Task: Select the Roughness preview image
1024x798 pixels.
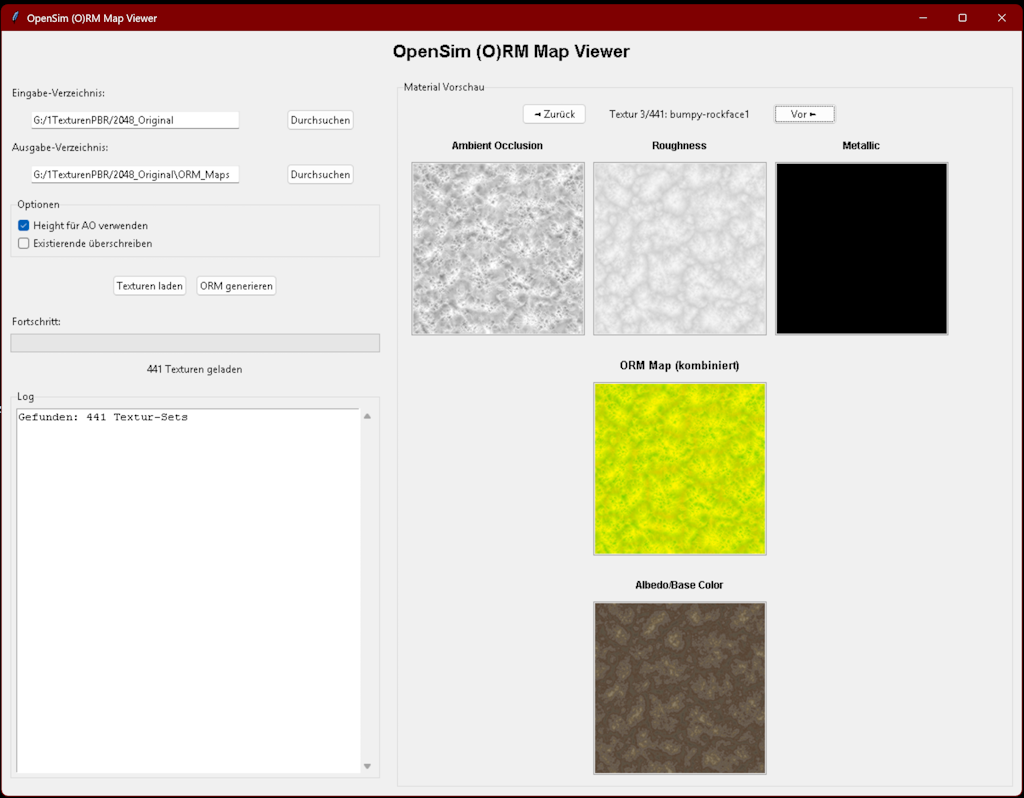Action: point(679,248)
